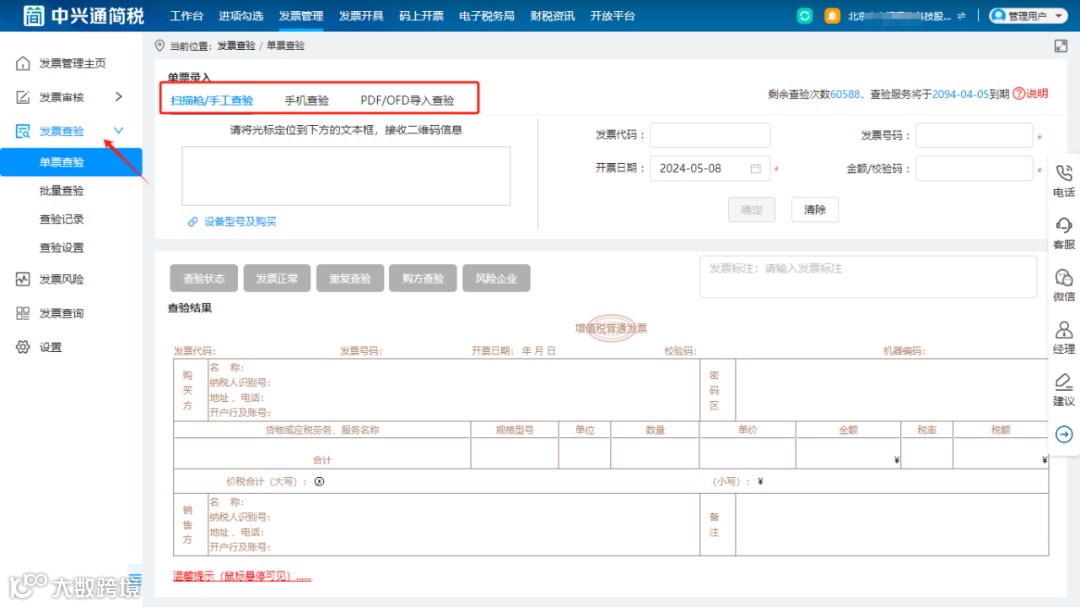Click the 购方查验 button
The height and width of the screenshot is (607, 1080).
point(423,278)
